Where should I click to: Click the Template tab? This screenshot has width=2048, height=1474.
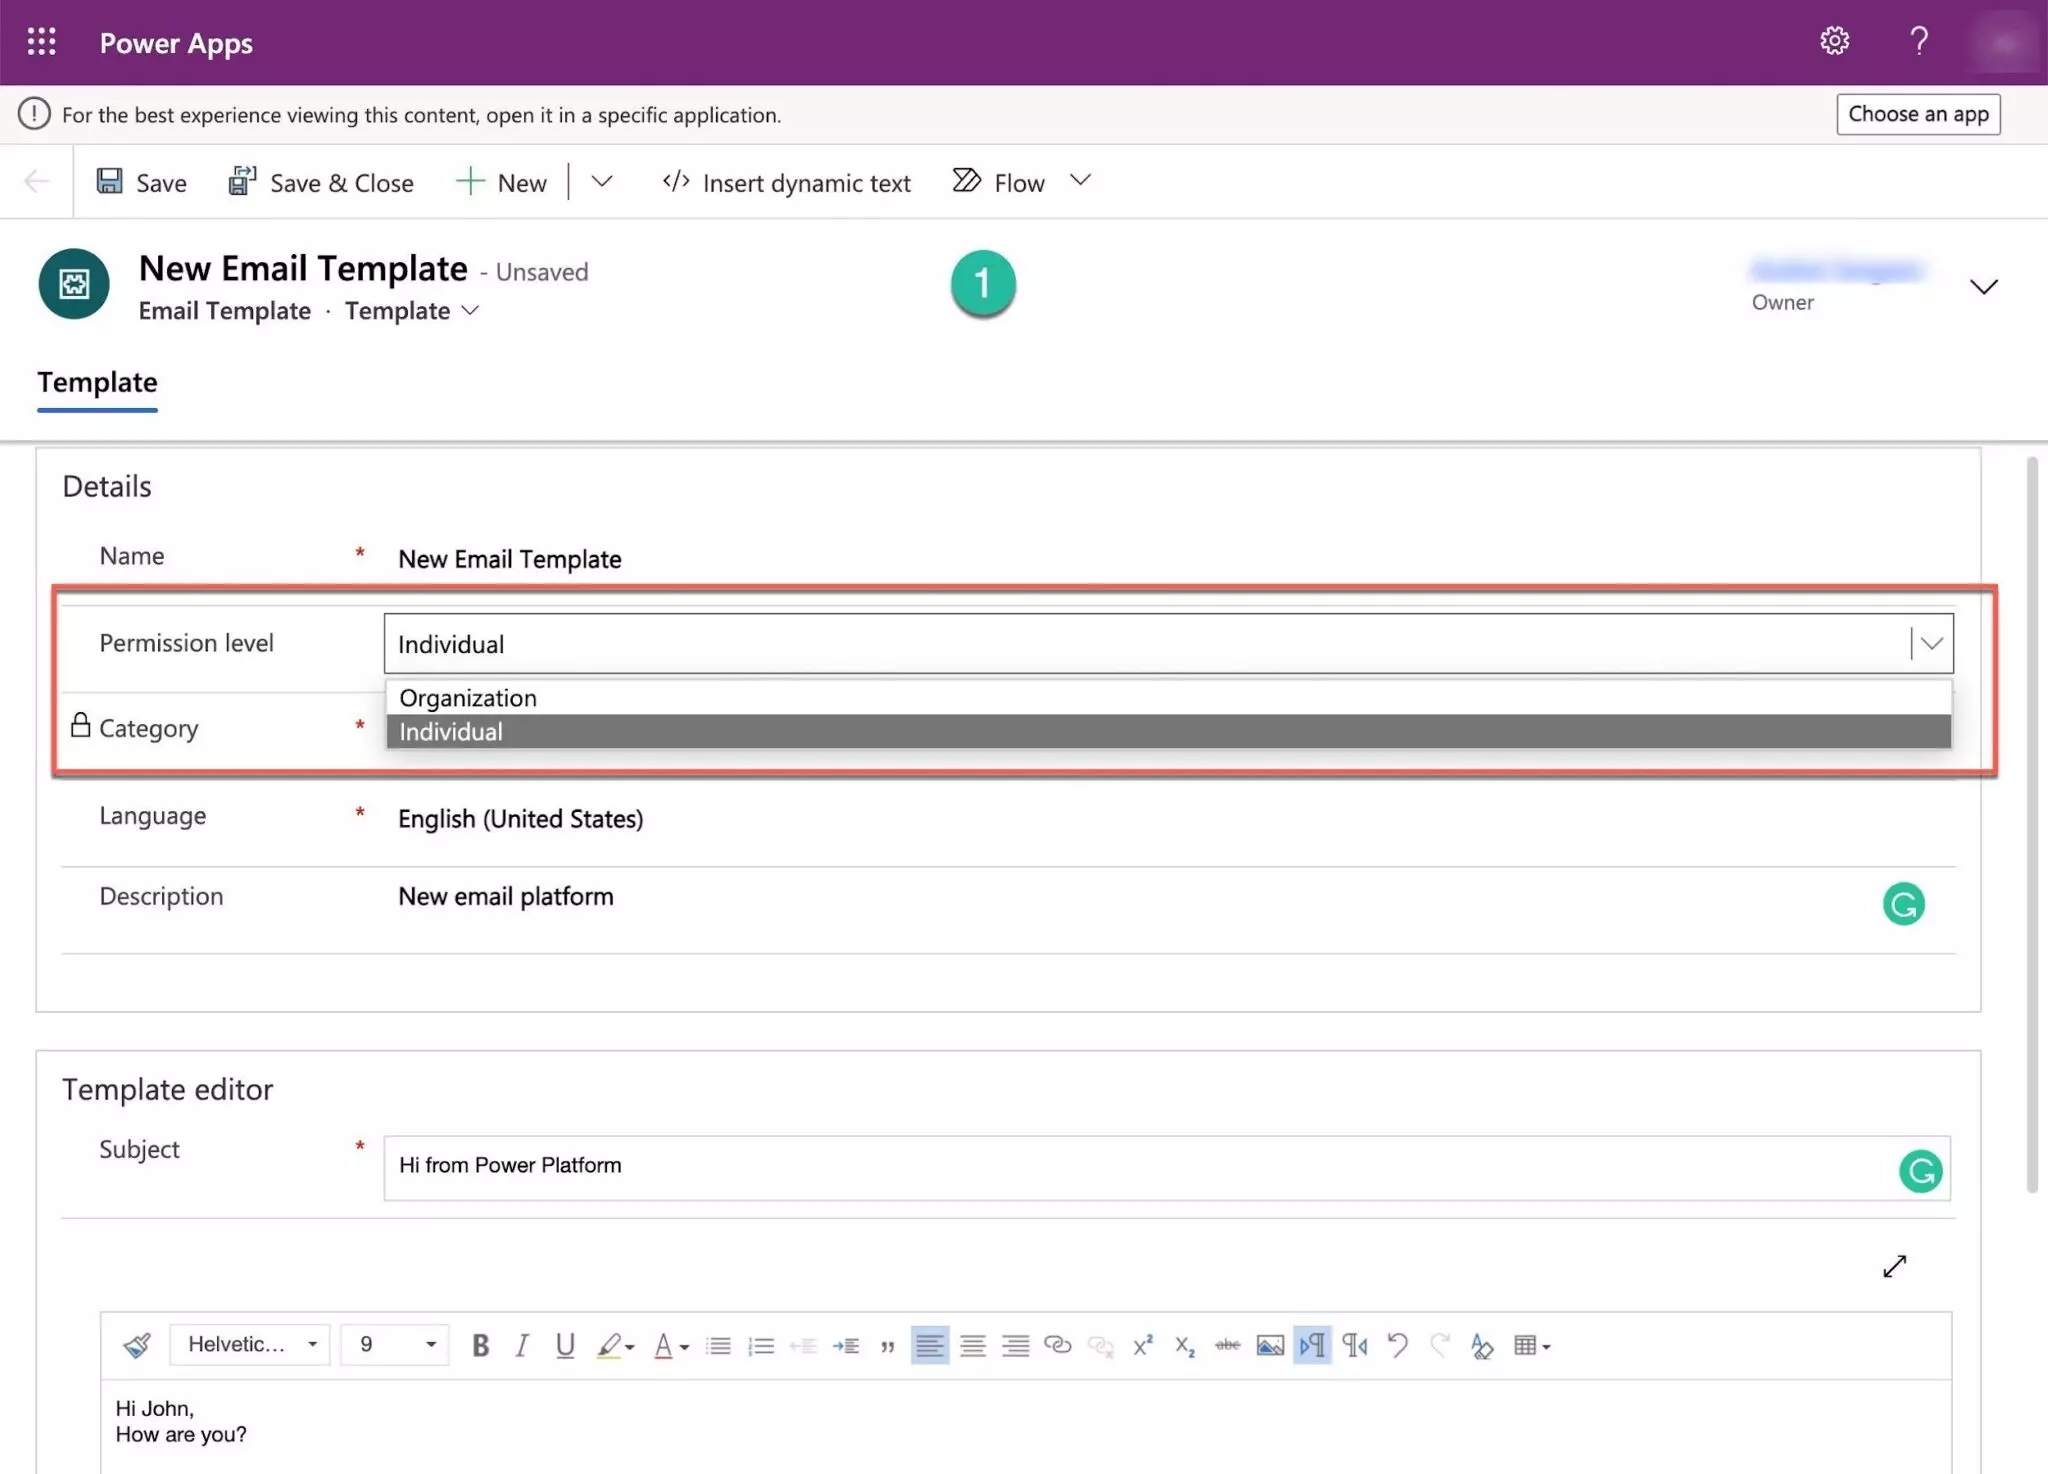(x=97, y=382)
